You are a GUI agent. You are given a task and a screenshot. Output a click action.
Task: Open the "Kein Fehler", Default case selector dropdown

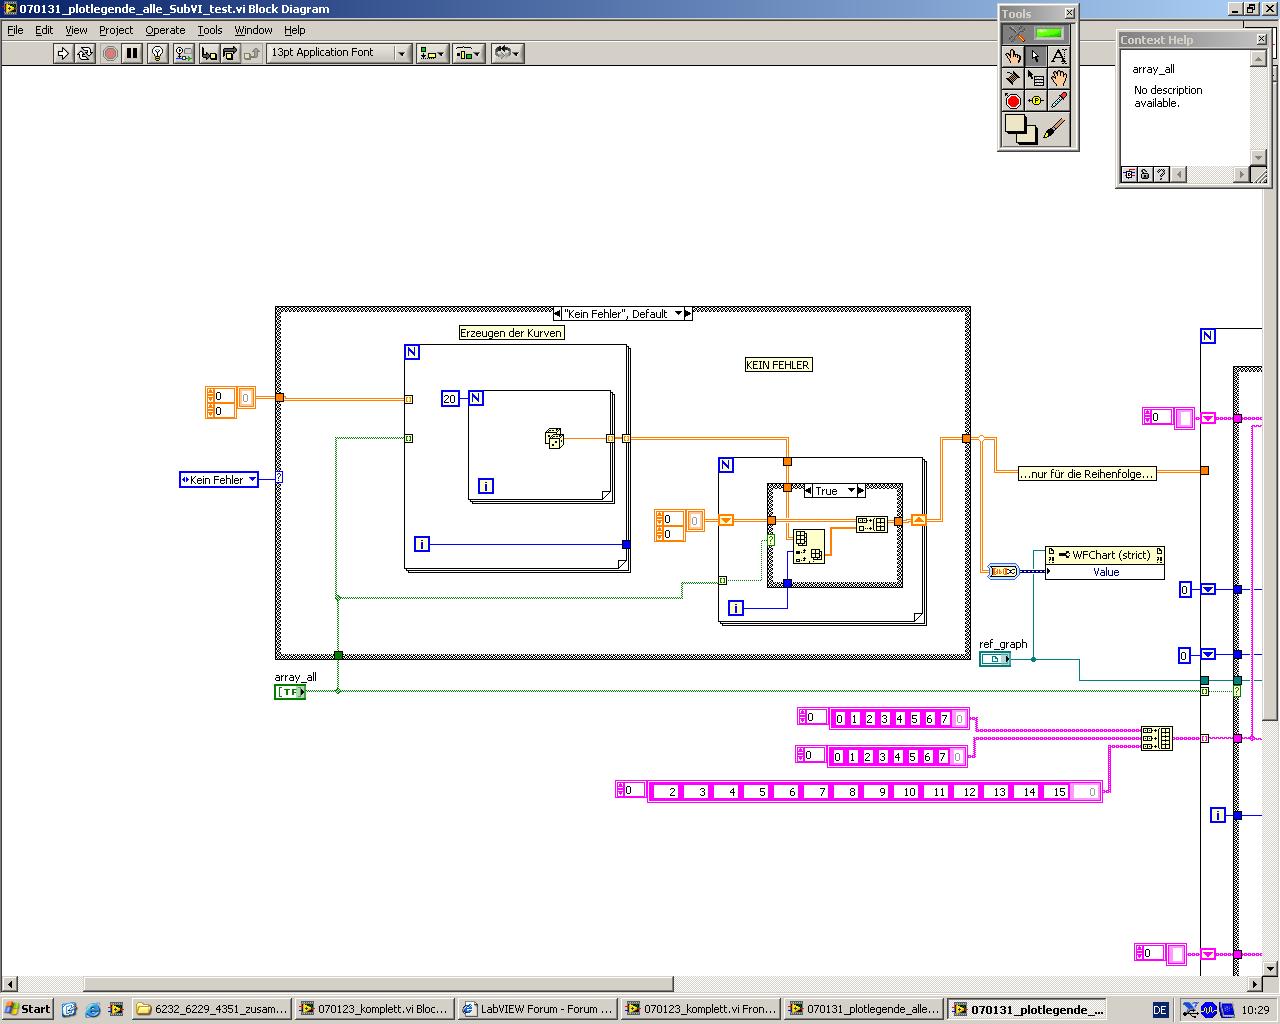coord(678,314)
